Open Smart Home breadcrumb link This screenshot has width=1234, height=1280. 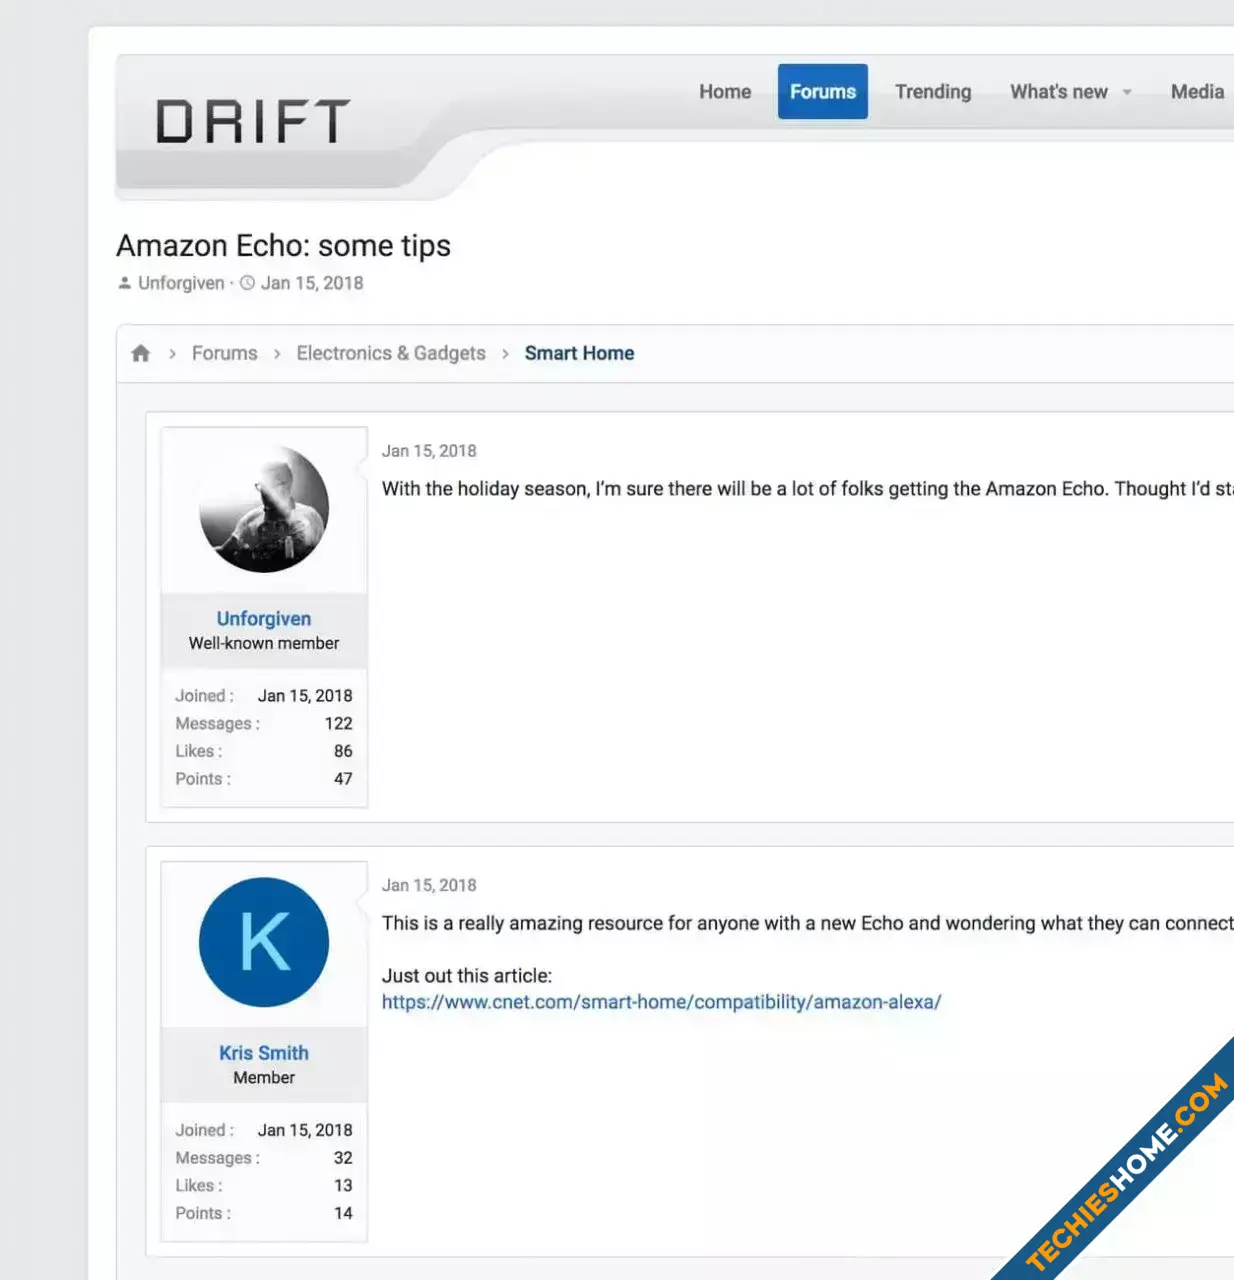tap(579, 353)
